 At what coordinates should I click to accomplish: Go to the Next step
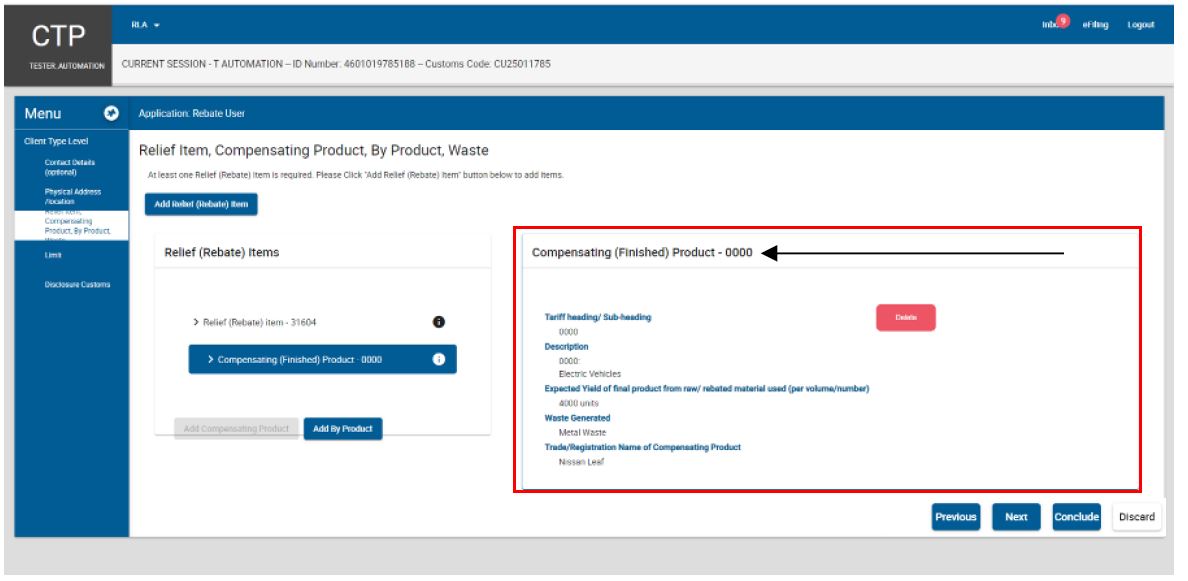pyautogui.click(x=1016, y=517)
